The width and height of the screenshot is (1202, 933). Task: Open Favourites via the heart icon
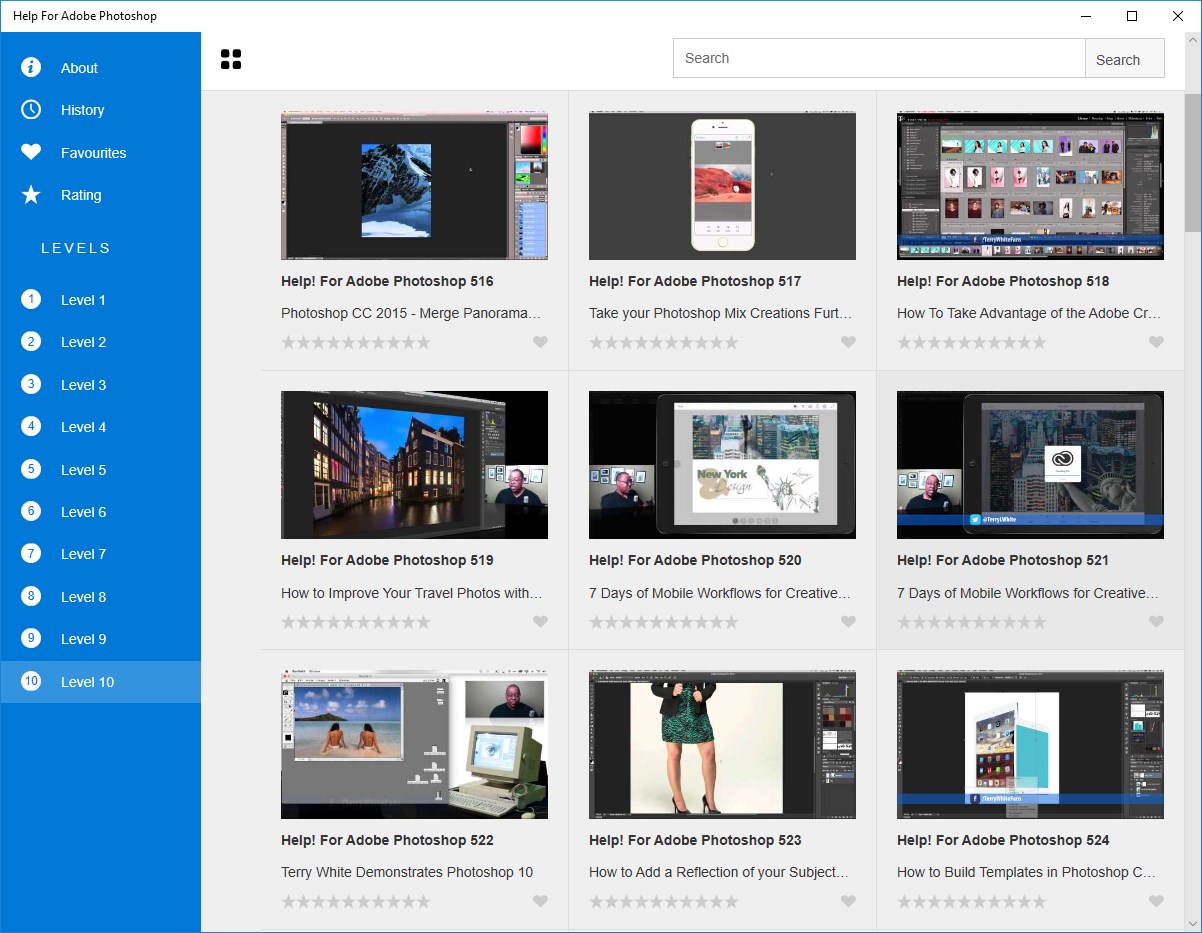click(31, 152)
